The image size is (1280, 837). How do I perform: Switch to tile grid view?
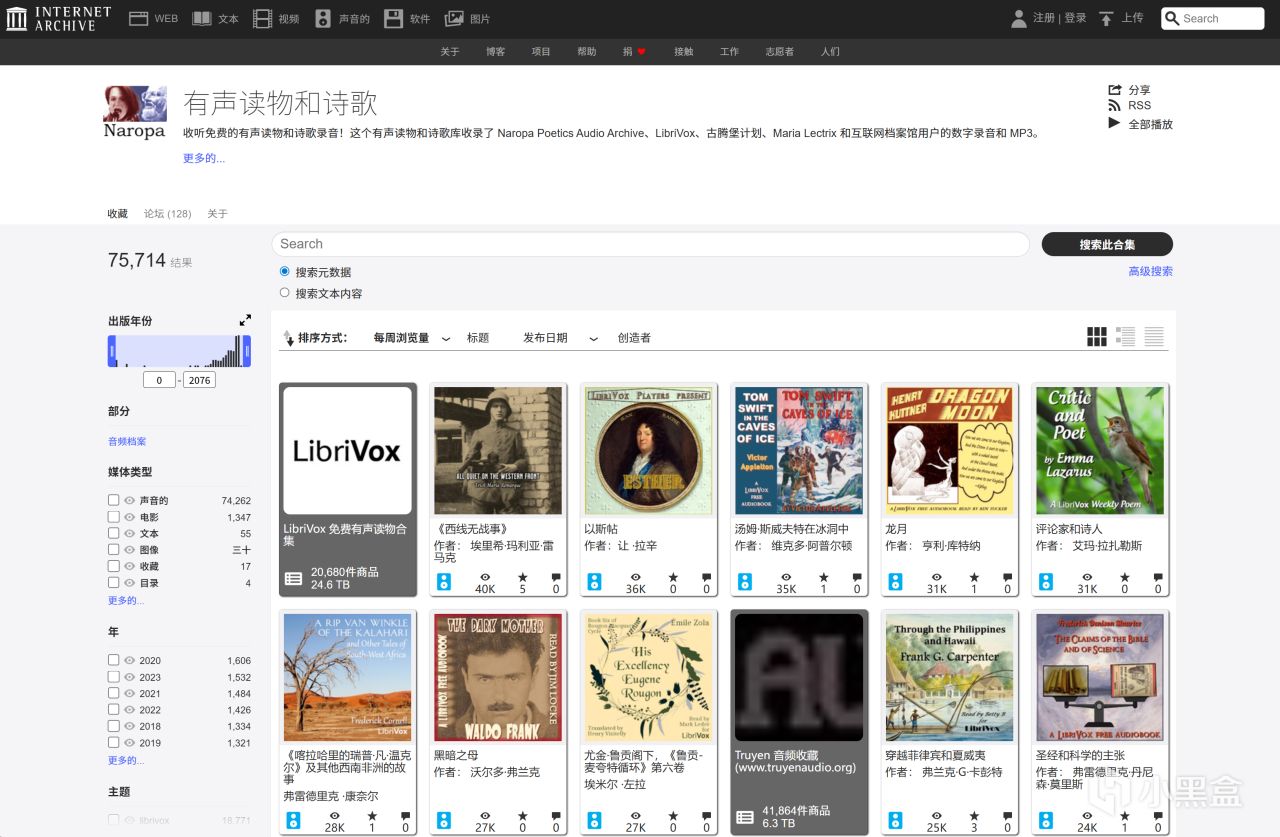[x=1097, y=337]
